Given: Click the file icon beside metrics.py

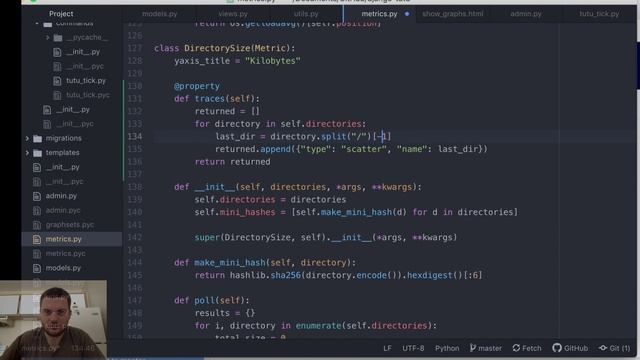Looking at the screenshot, I should 37,240.
